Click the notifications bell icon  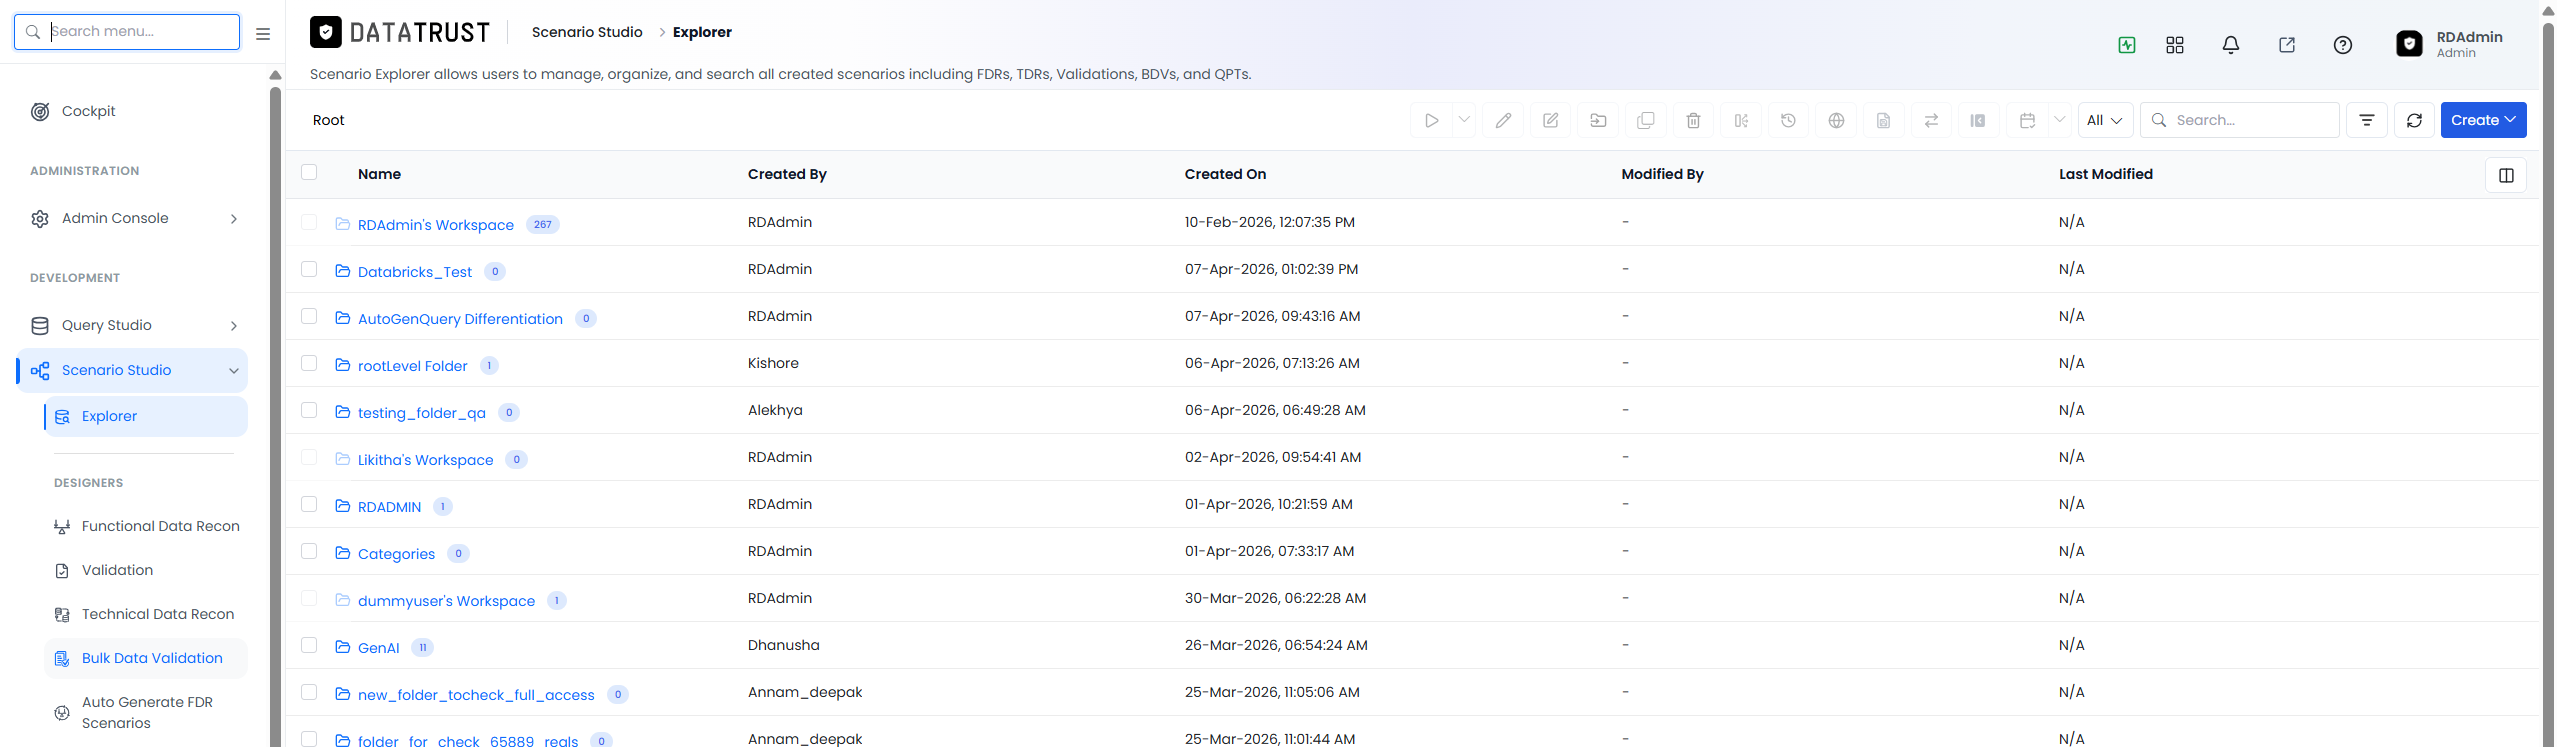[2230, 45]
